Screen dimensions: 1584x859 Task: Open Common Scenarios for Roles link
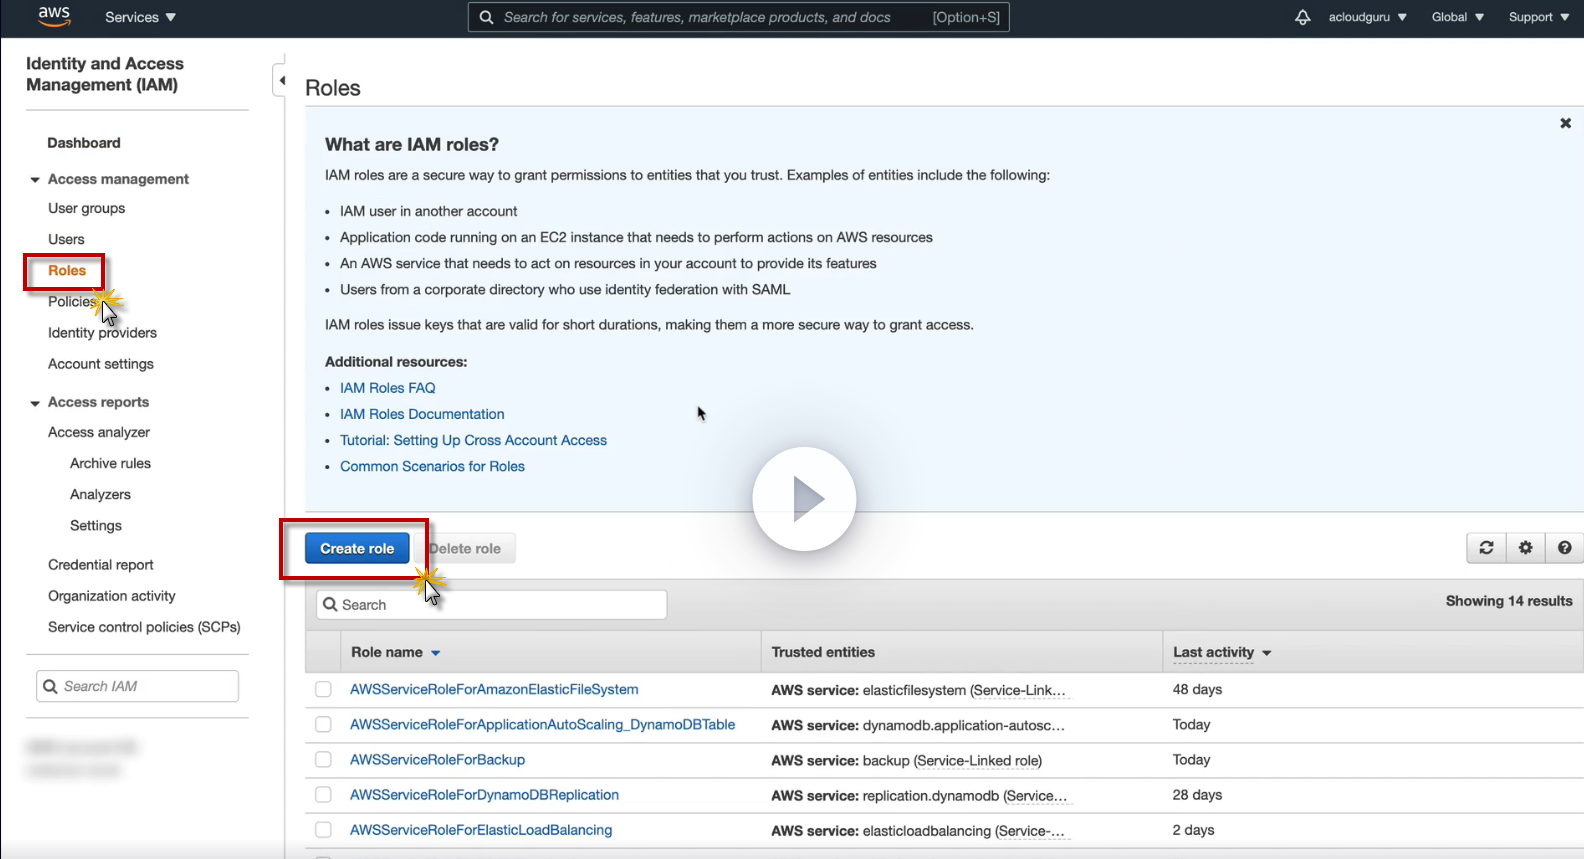(432, 466)
